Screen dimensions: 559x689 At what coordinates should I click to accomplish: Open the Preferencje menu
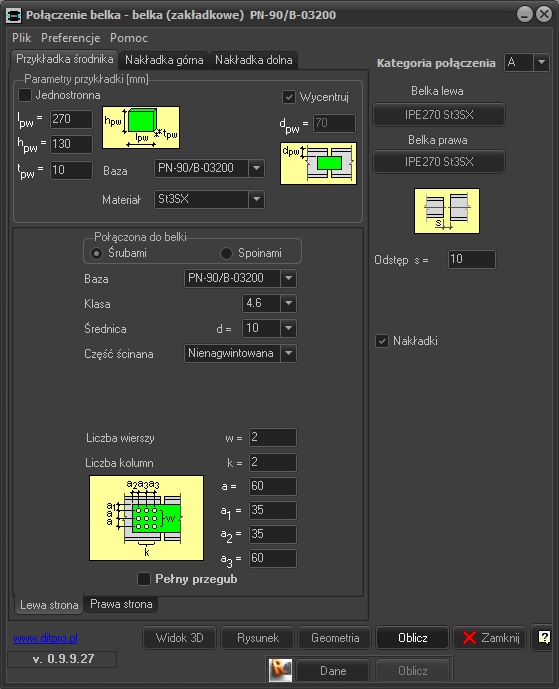(71, 38)
